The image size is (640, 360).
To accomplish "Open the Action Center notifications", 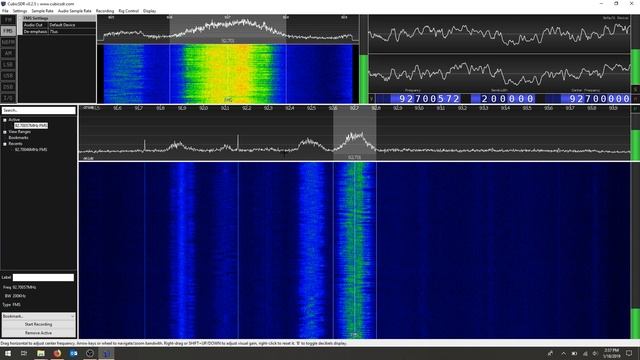I will click(x=629, y=353).
